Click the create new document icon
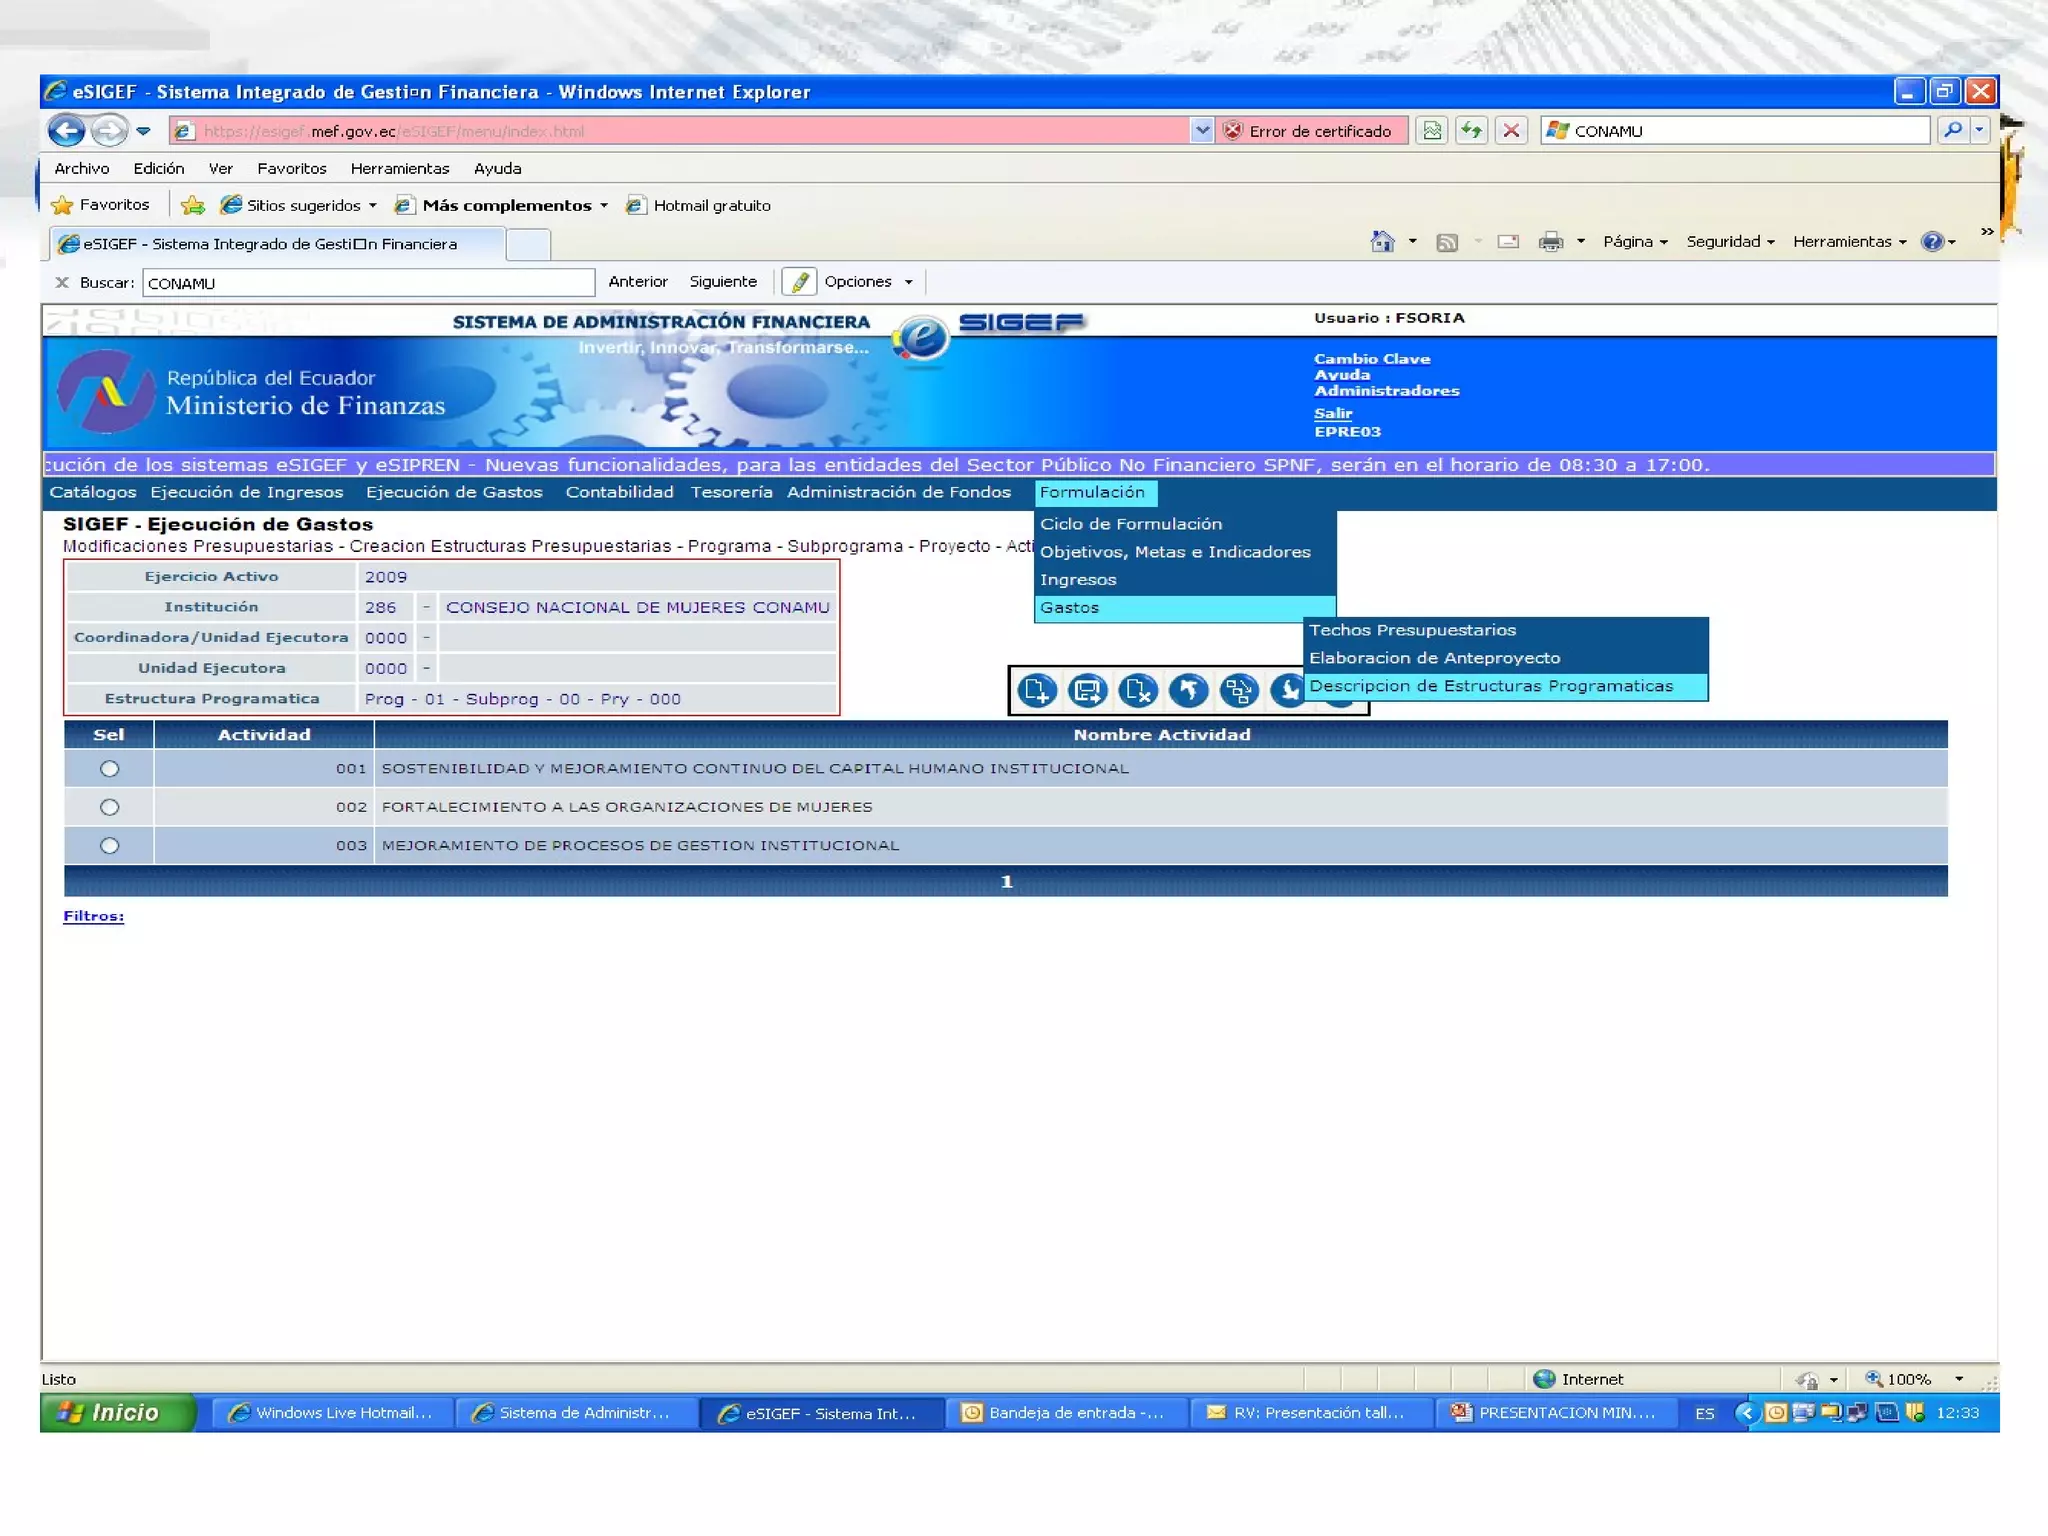The height and width of the screenshot is (1536, 2048). 1036,690
